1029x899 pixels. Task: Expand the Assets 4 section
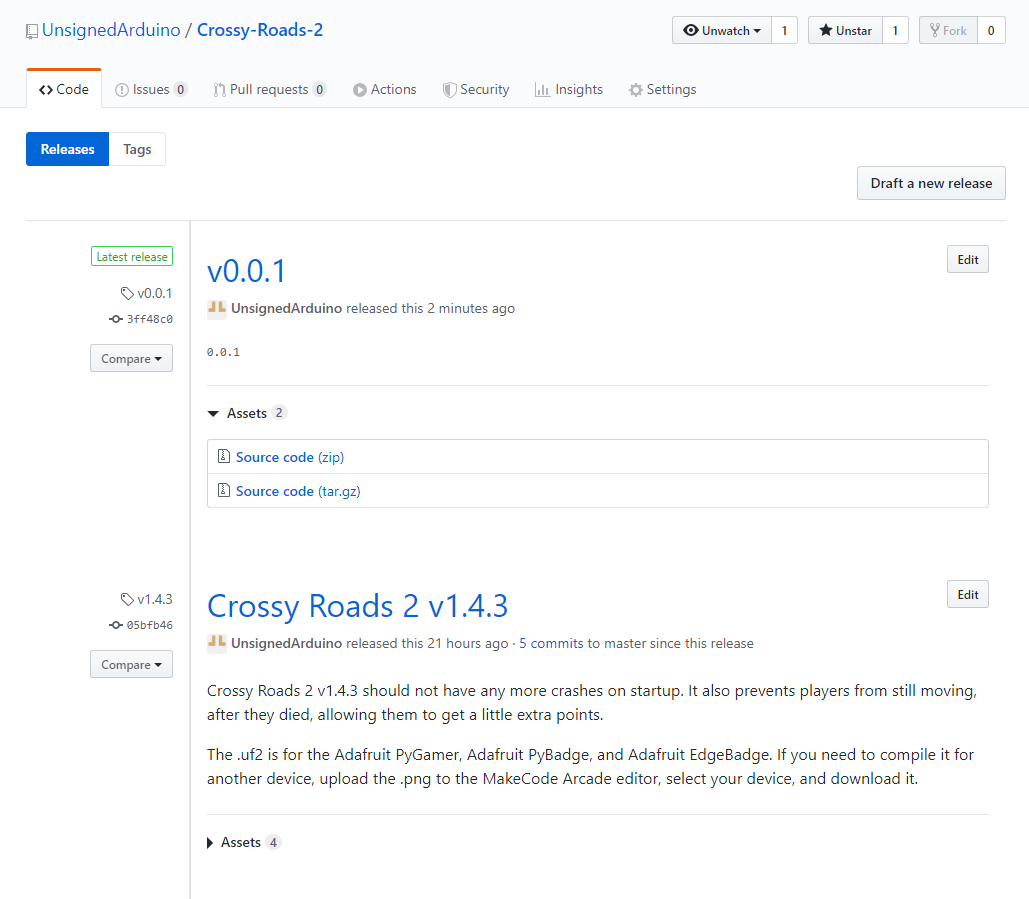click(244, 843)
